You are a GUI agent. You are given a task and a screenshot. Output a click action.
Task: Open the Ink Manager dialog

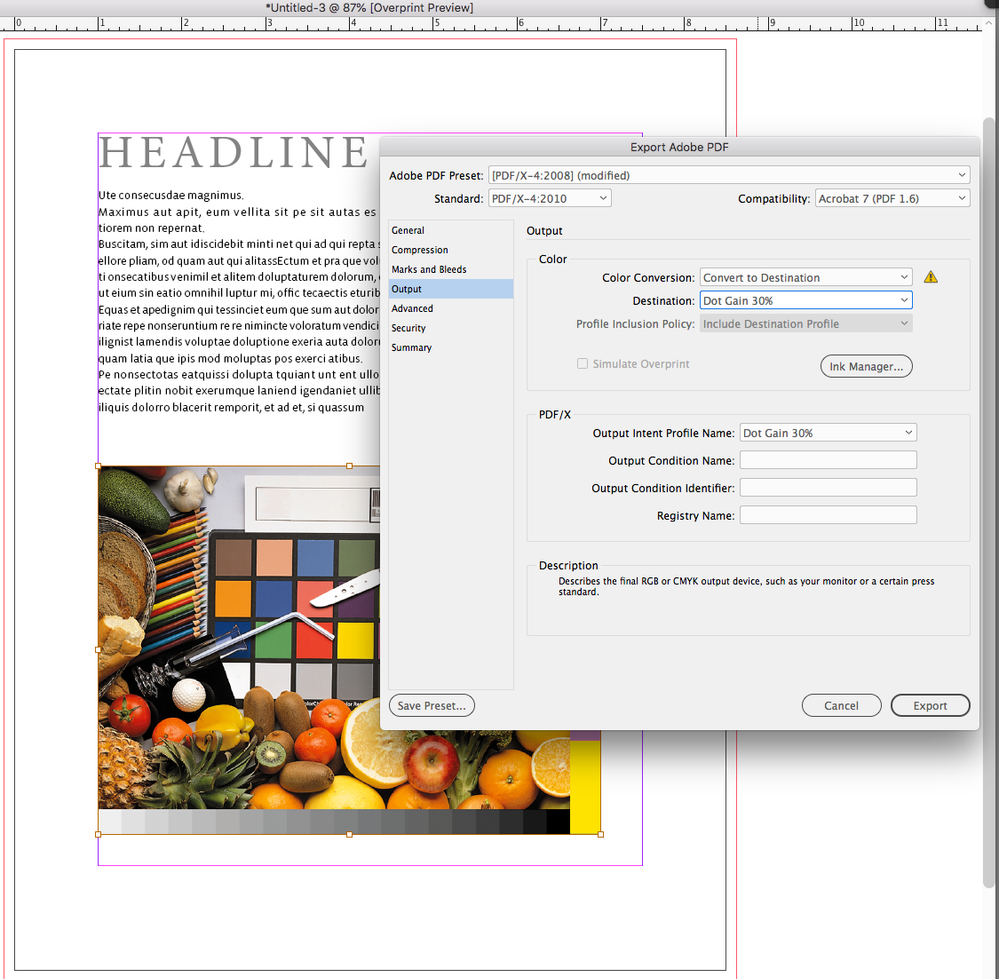(x=866, y=366)
